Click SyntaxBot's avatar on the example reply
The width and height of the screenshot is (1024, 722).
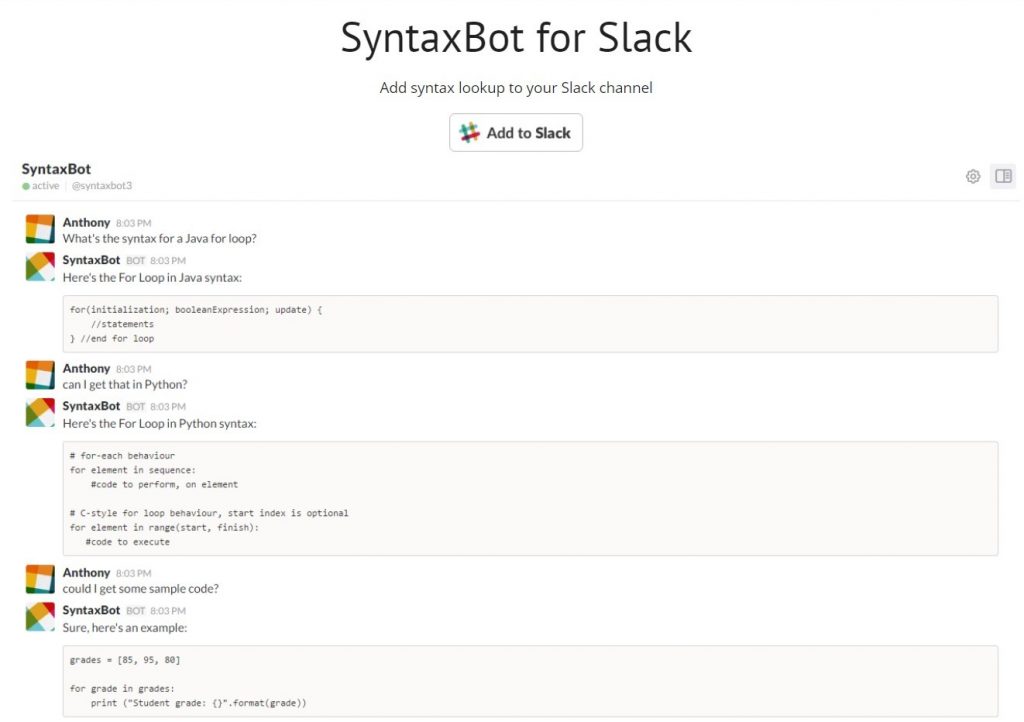40,617
